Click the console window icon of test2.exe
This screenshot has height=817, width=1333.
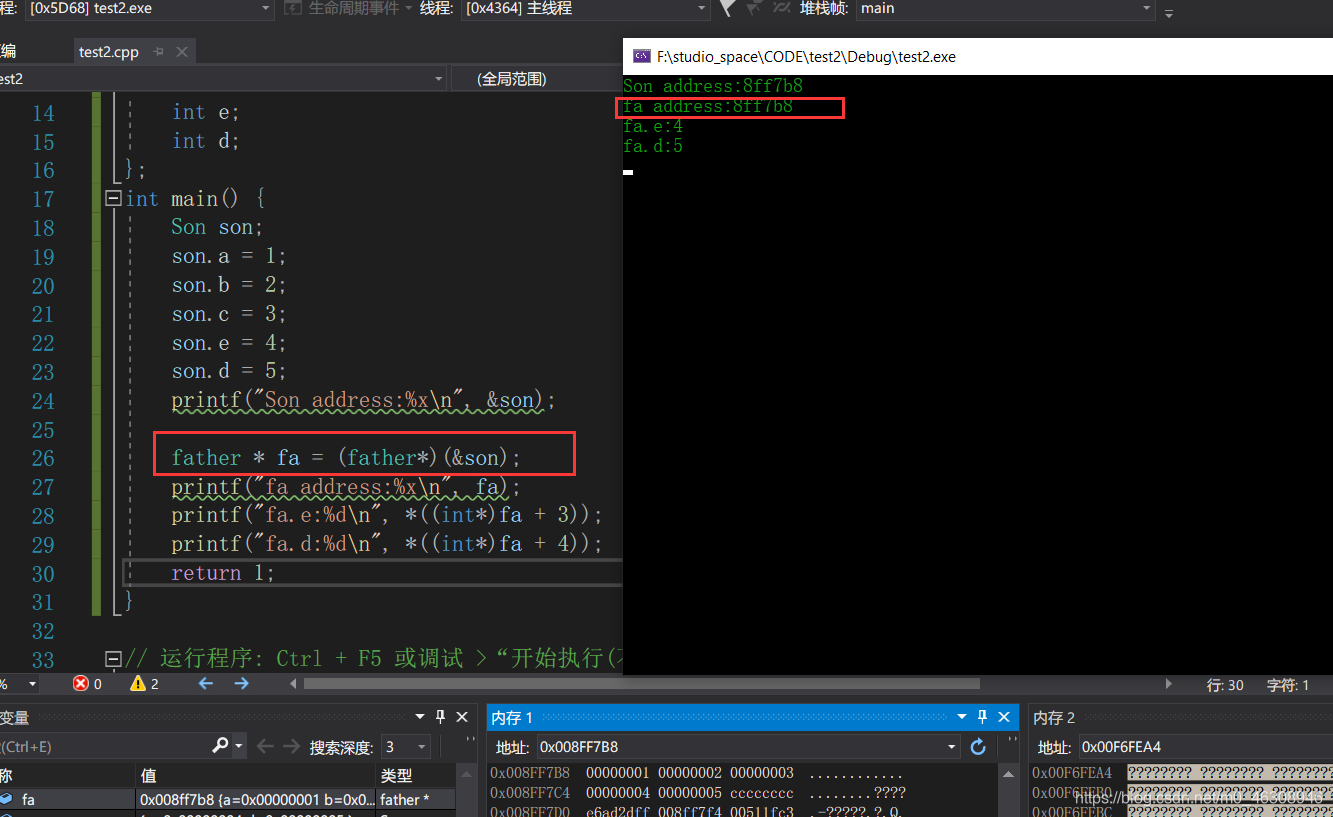[x=642, y=57]
